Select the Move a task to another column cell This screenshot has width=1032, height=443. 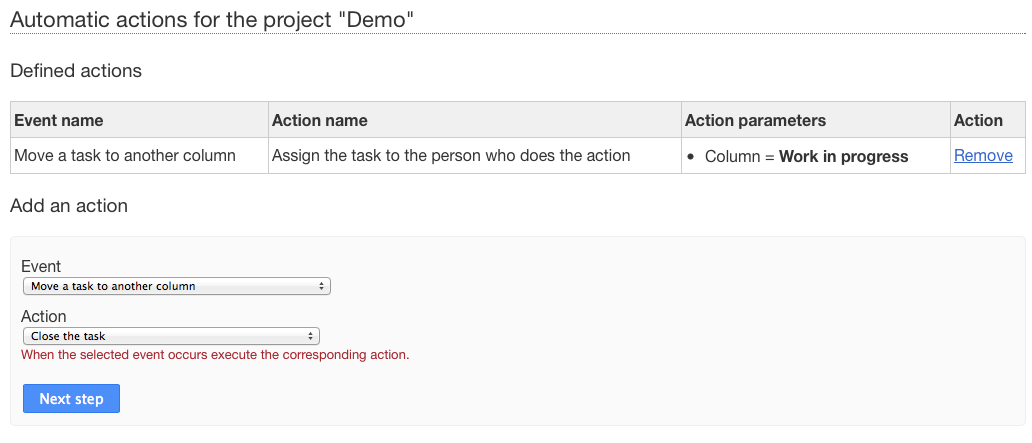(125, 156)
